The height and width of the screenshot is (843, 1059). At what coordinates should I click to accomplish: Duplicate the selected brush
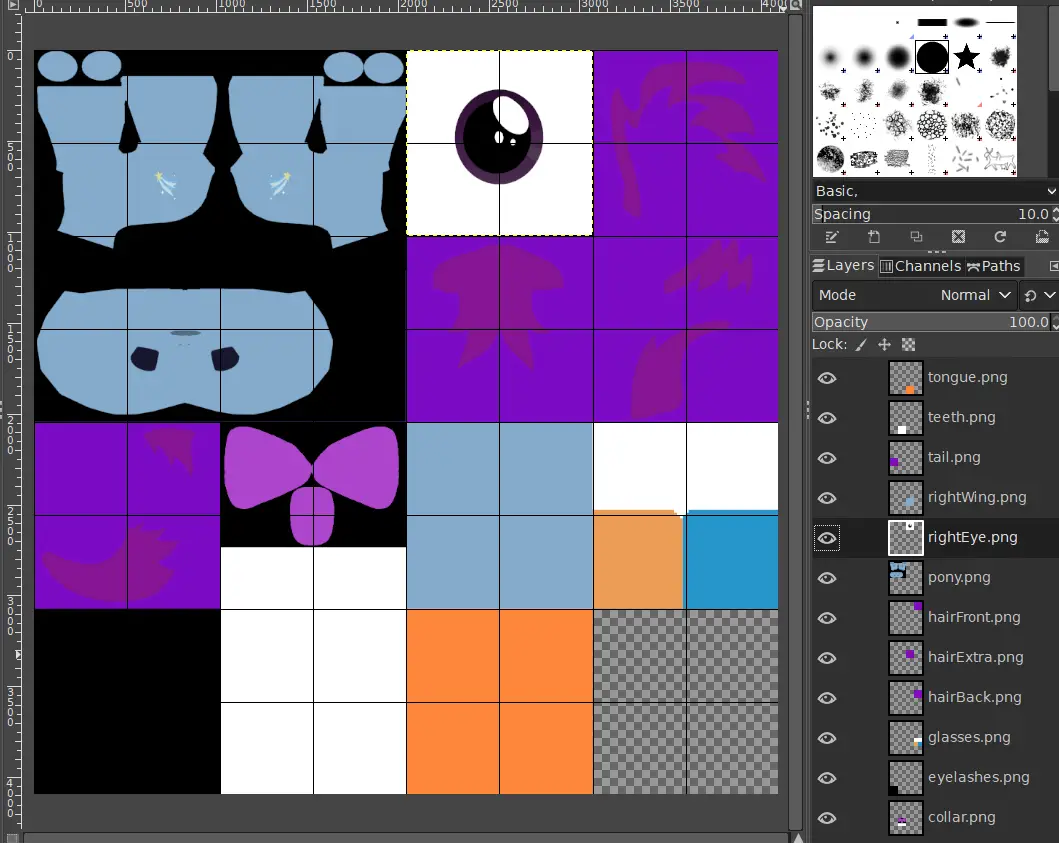coord(916,237)
